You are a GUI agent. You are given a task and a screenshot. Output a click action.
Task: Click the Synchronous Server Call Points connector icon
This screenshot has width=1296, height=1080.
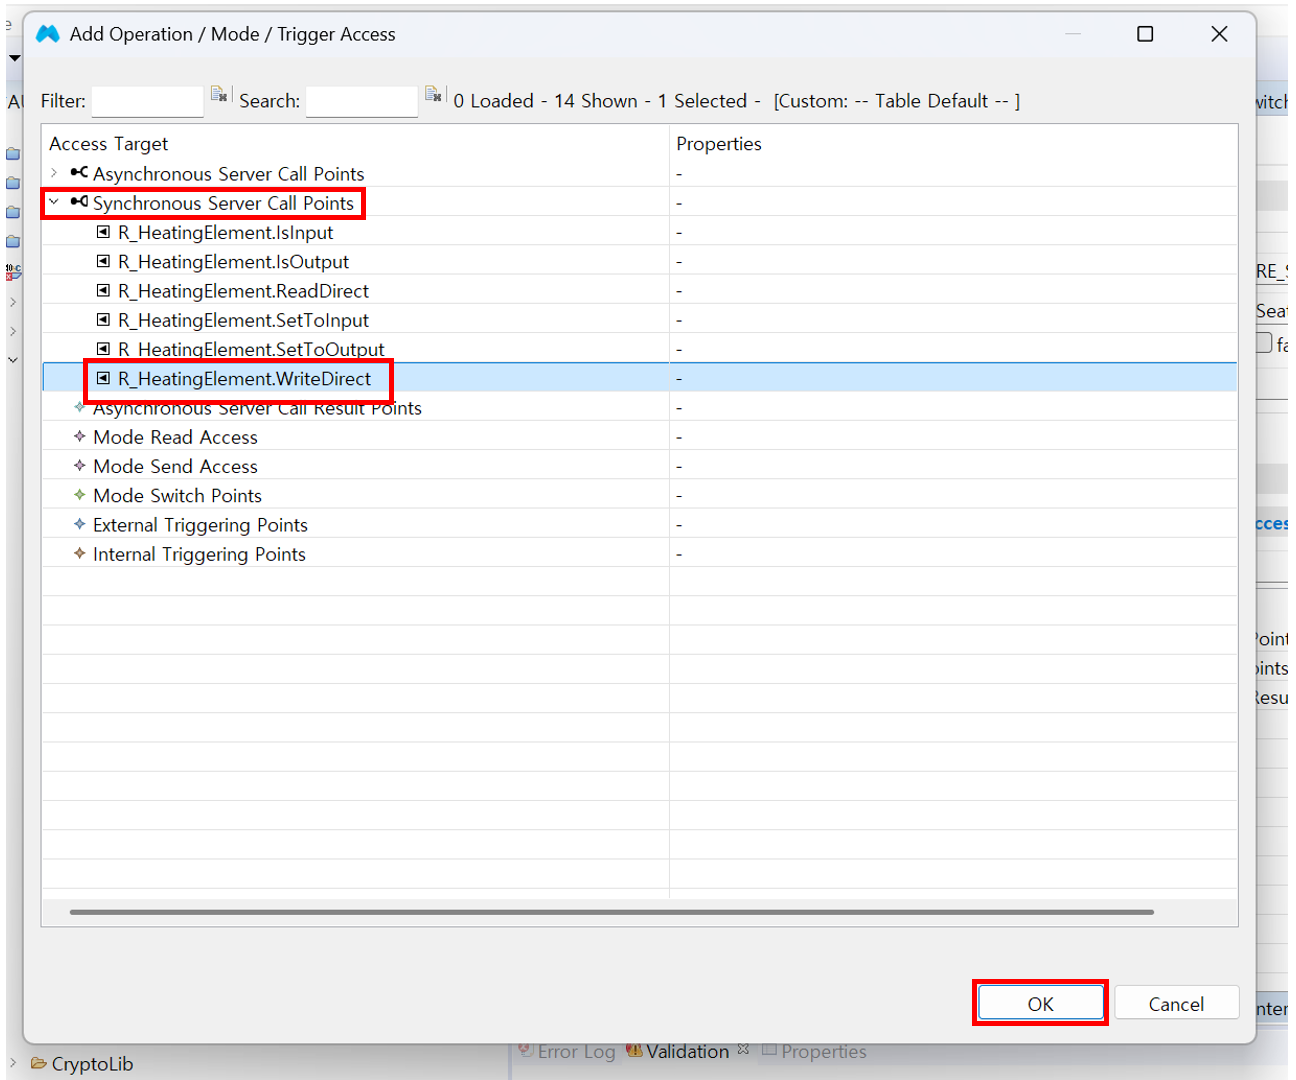79,202
